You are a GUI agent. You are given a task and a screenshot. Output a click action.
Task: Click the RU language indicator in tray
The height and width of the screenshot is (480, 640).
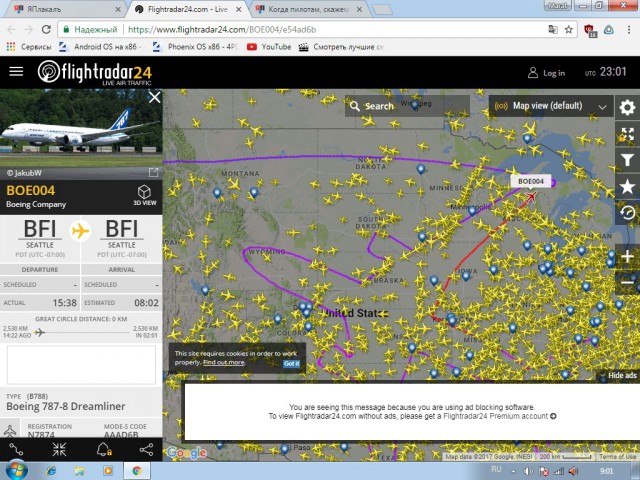click(496, 469)
